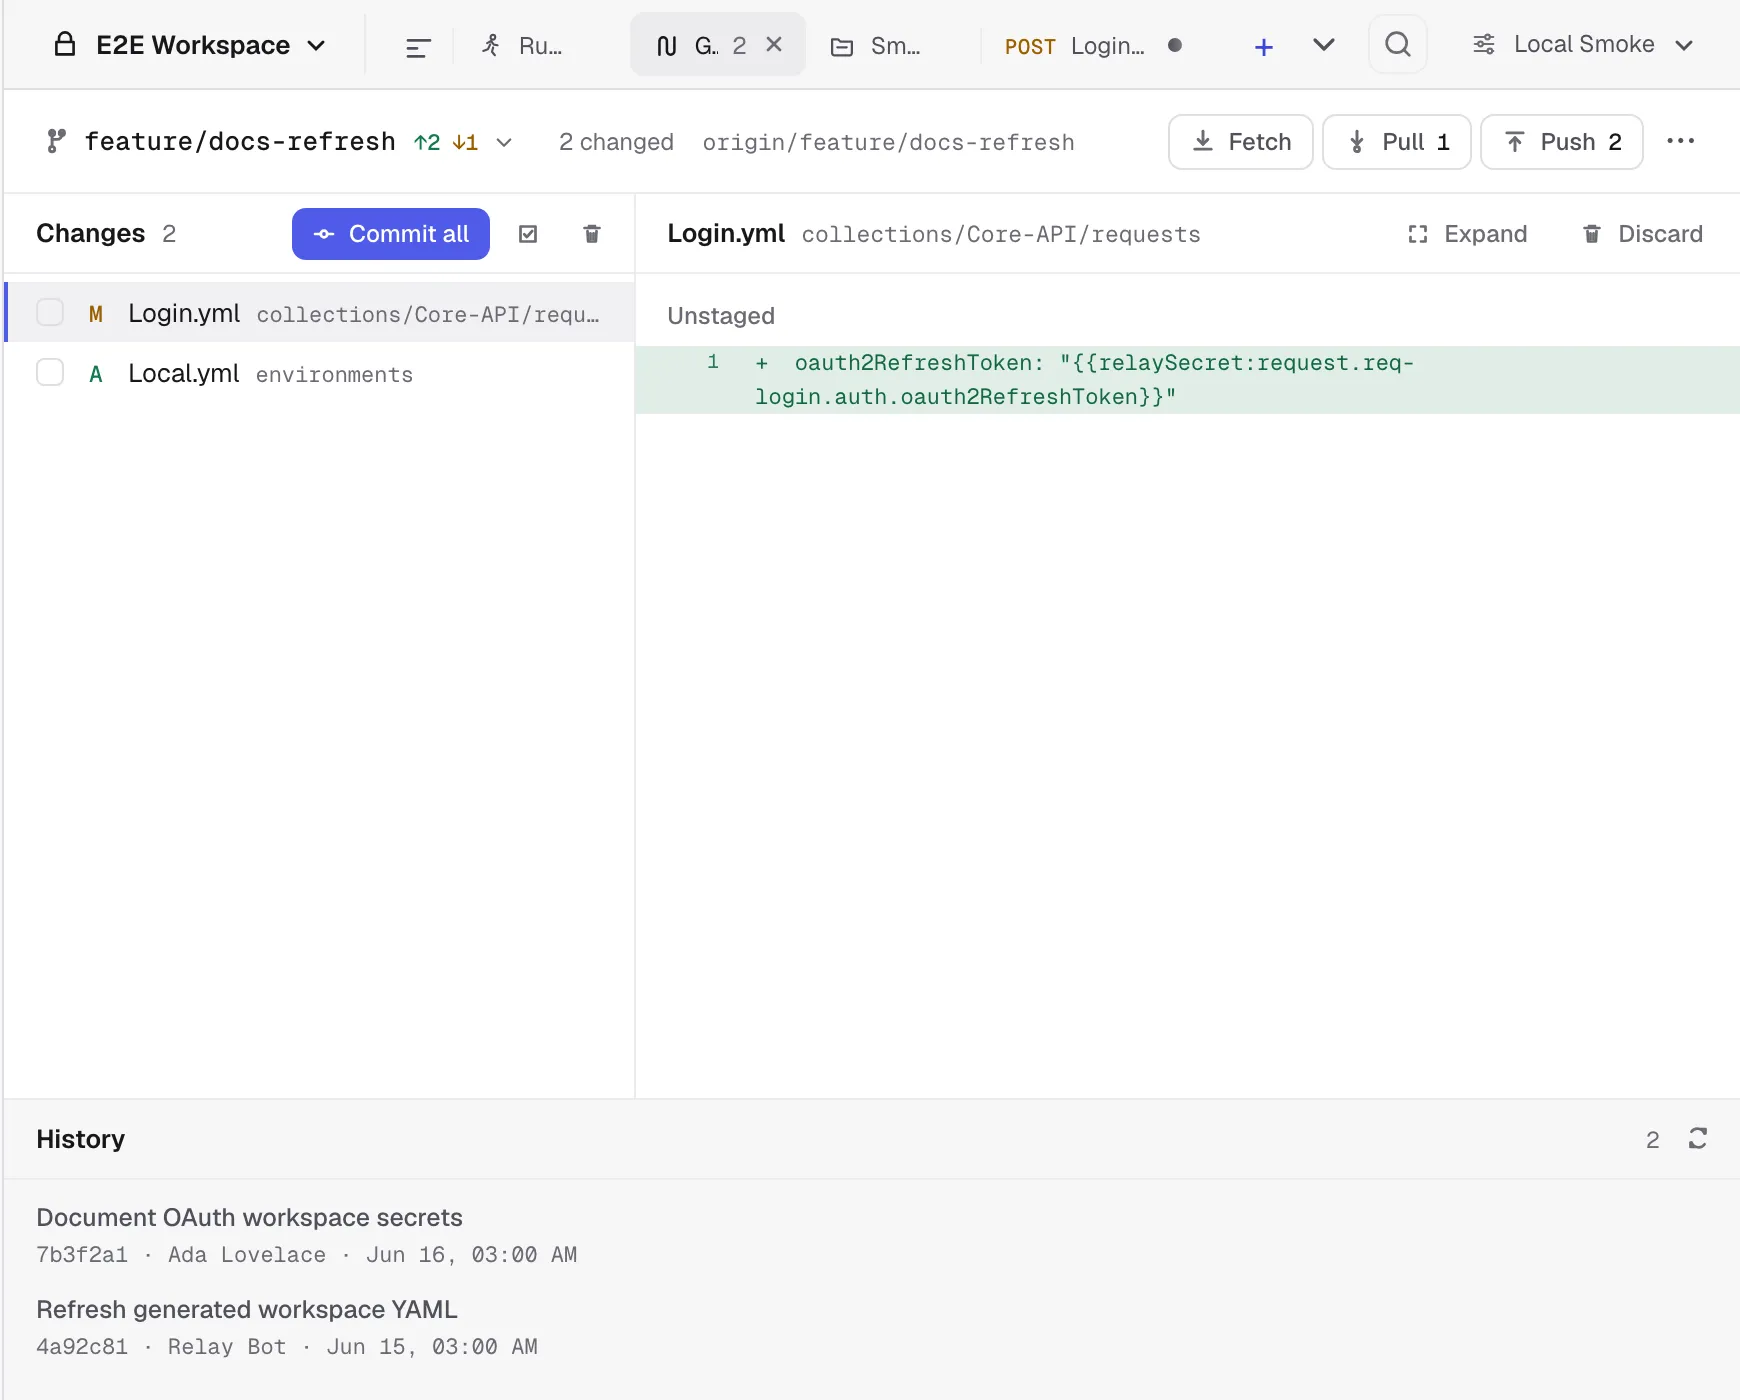
Task: Open the Local Smoke environment dropdown
Action: click(1583, 45)
